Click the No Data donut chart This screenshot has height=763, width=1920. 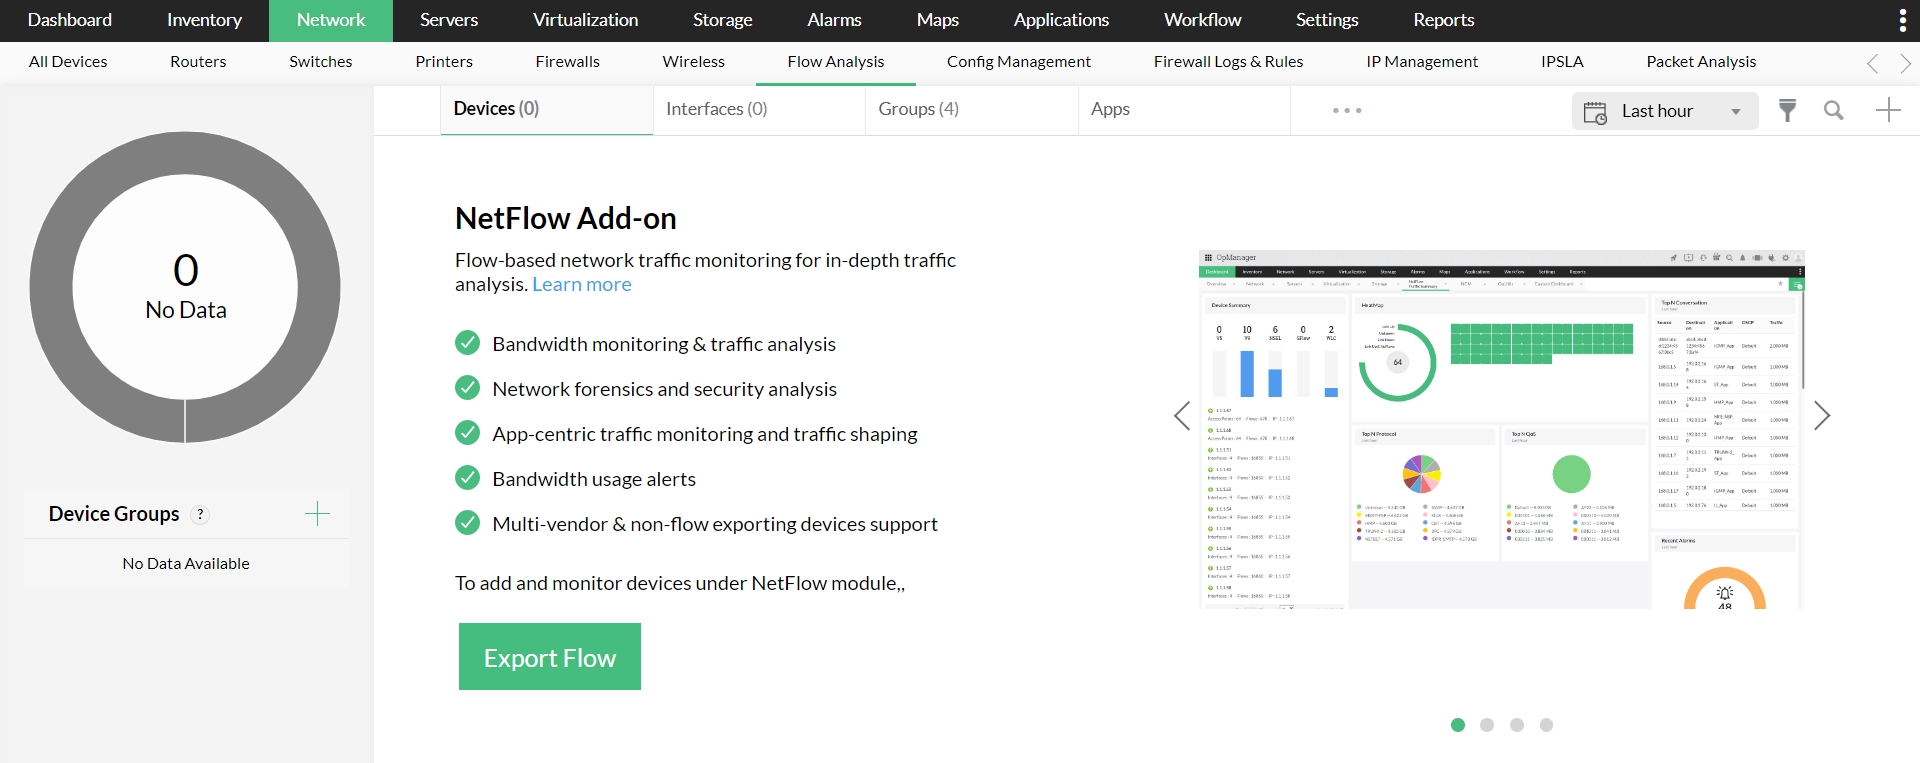click(x=185, y=287)
